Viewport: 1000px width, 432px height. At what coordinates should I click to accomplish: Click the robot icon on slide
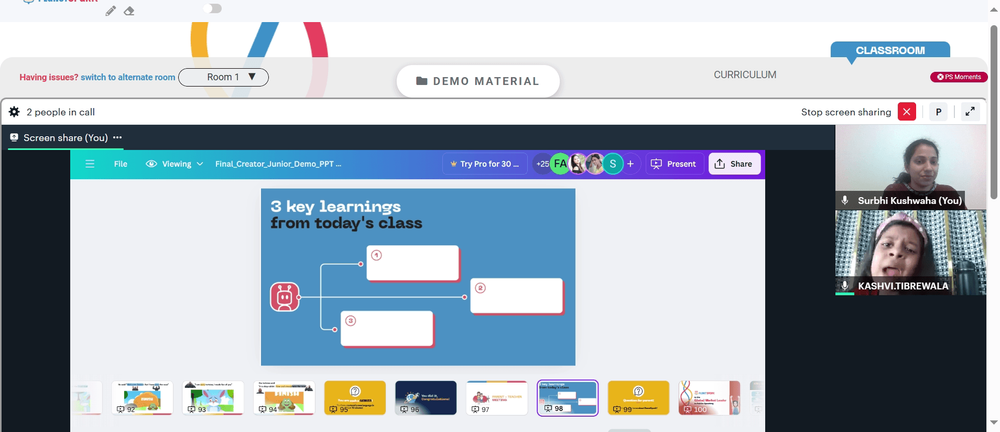click(x=284, y=297)
